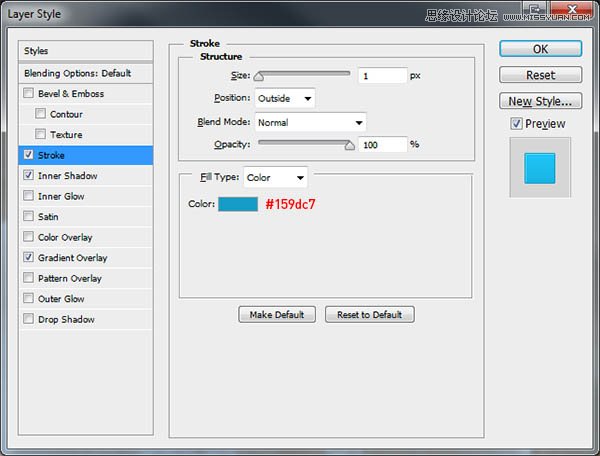This screenshot has height=456, width=600.
Task: Enable the Outer Glow checkbox
Action: (28, 298)
